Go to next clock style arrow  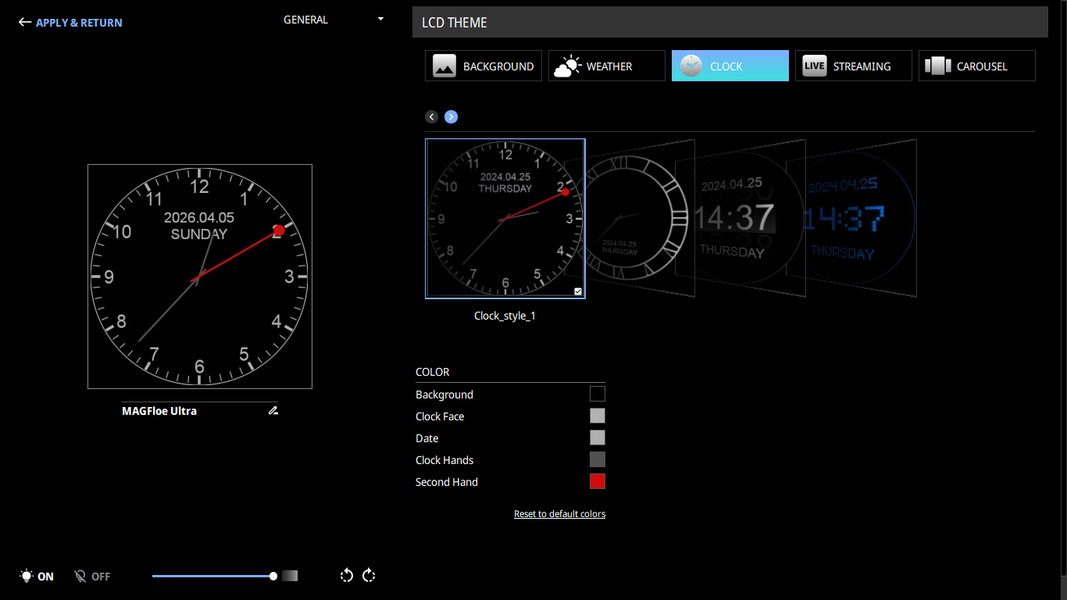[450, 117]
